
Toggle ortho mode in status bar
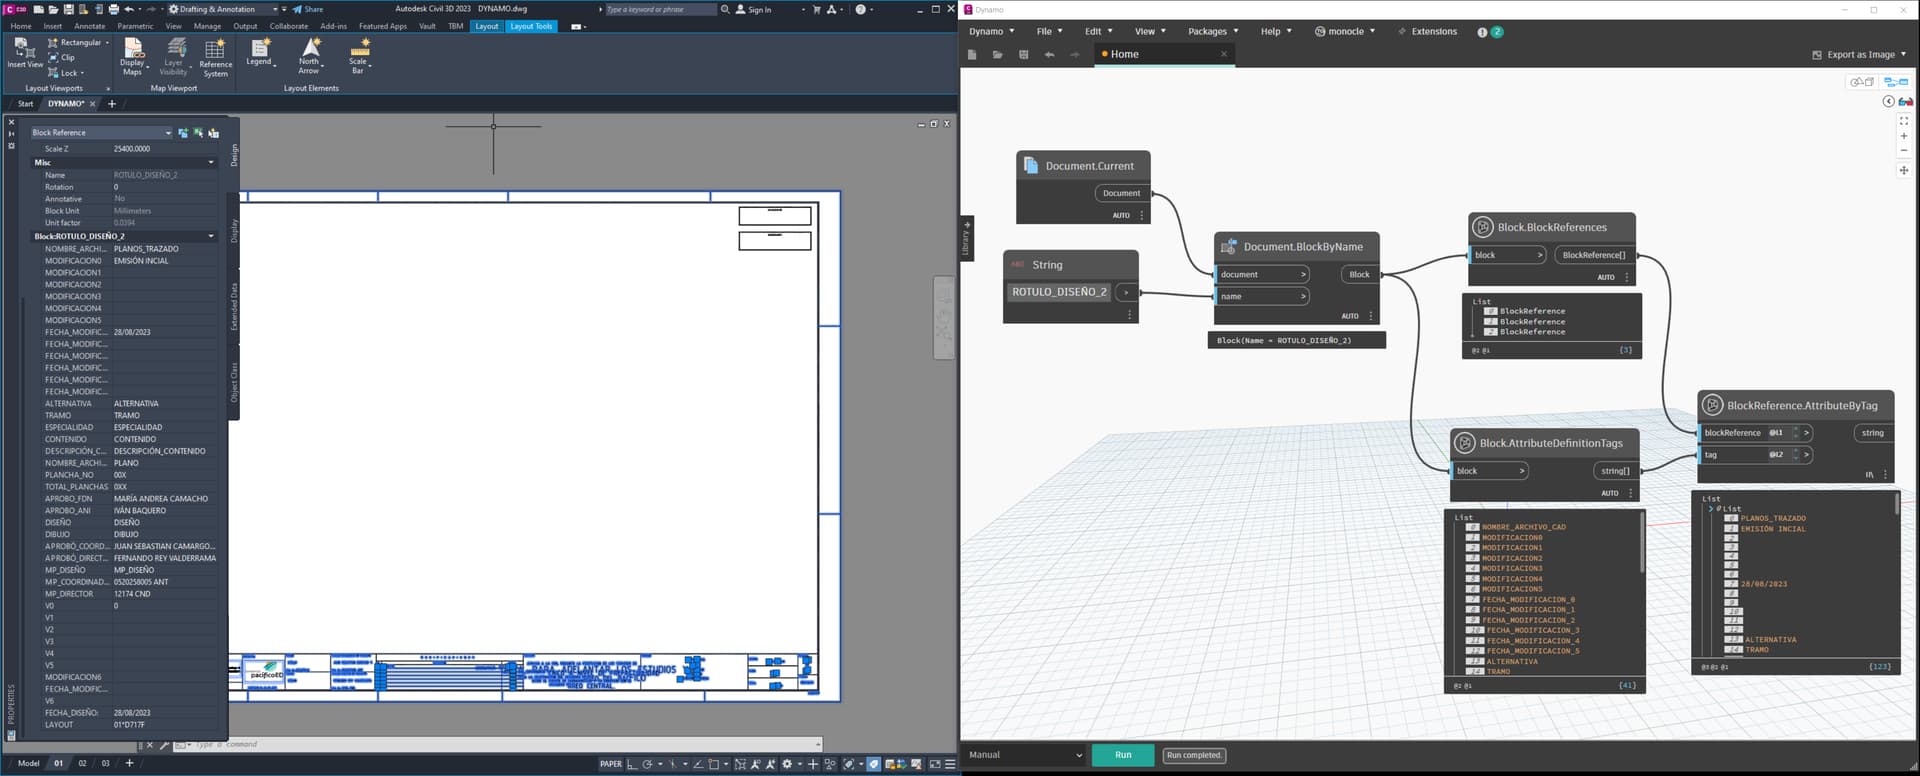(x=632, y=764)
